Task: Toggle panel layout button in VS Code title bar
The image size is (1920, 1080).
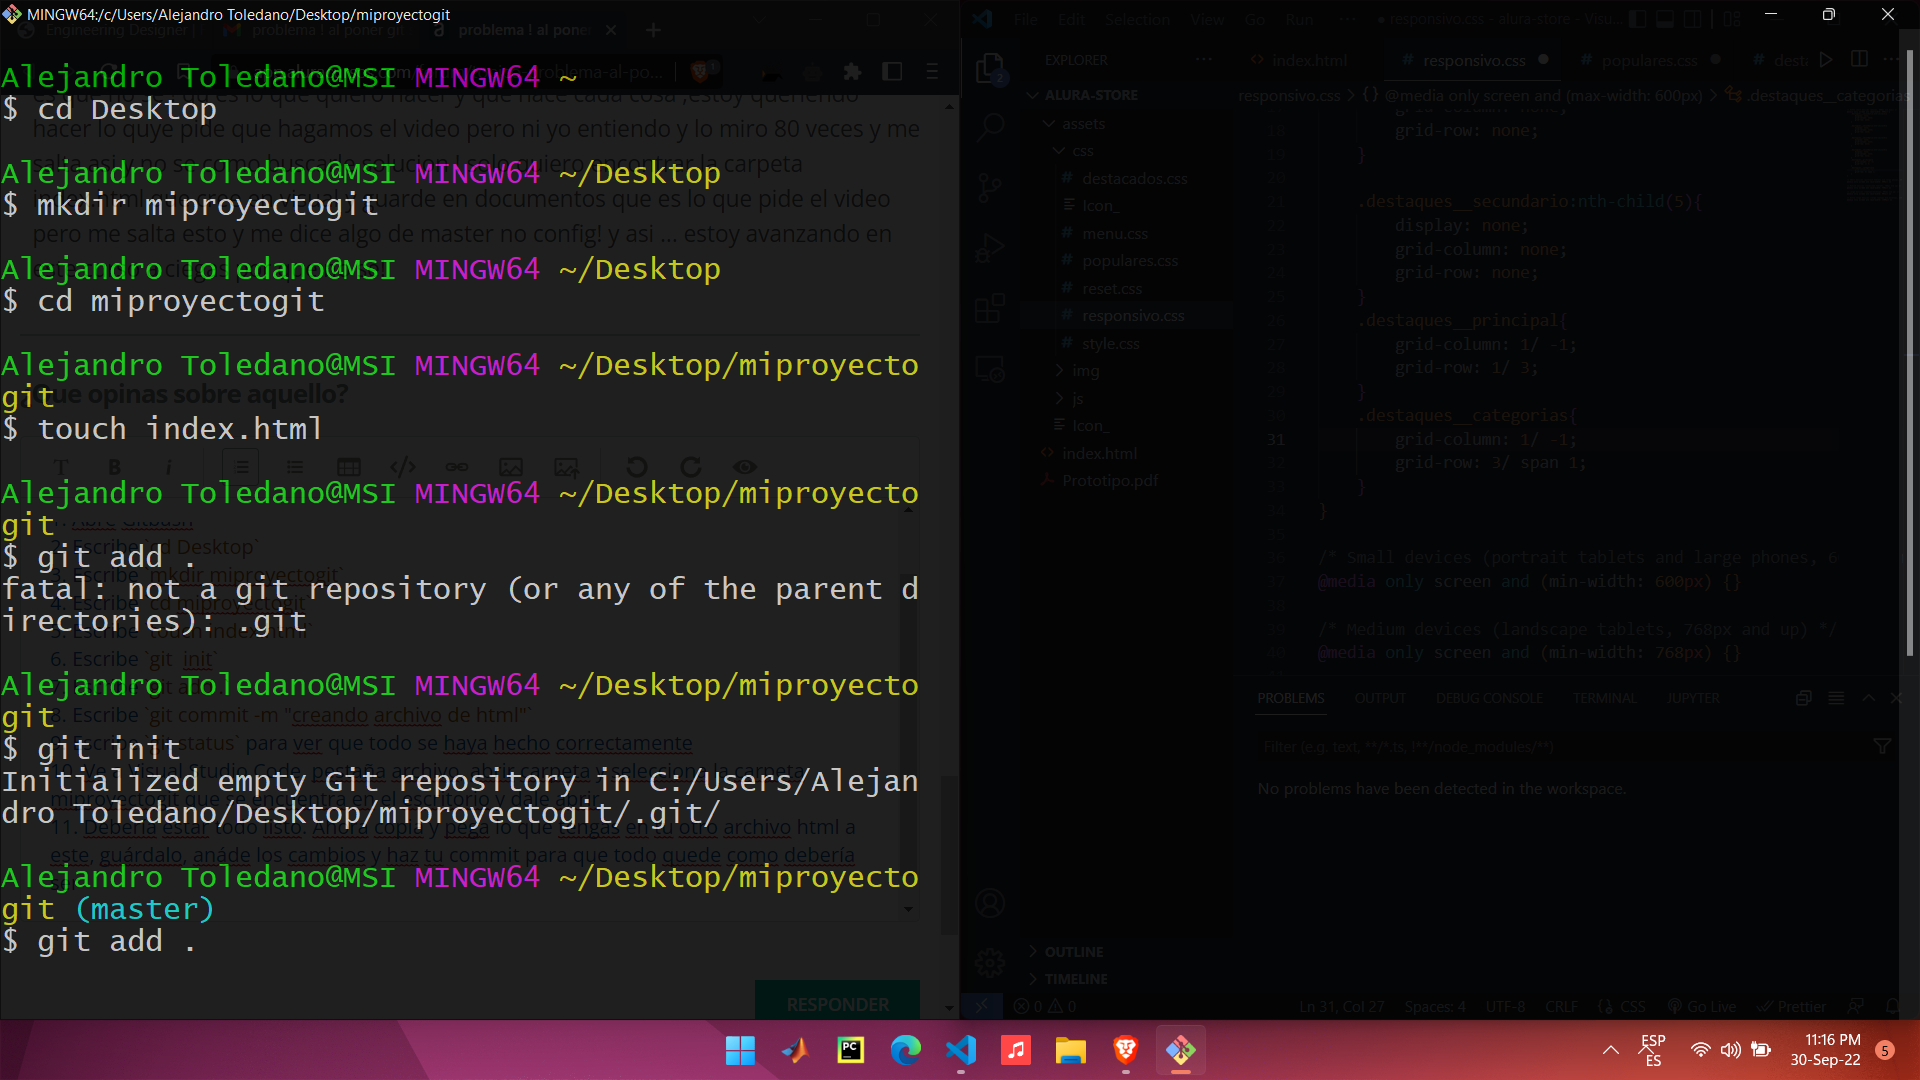Action: (x=1665, y=19)
